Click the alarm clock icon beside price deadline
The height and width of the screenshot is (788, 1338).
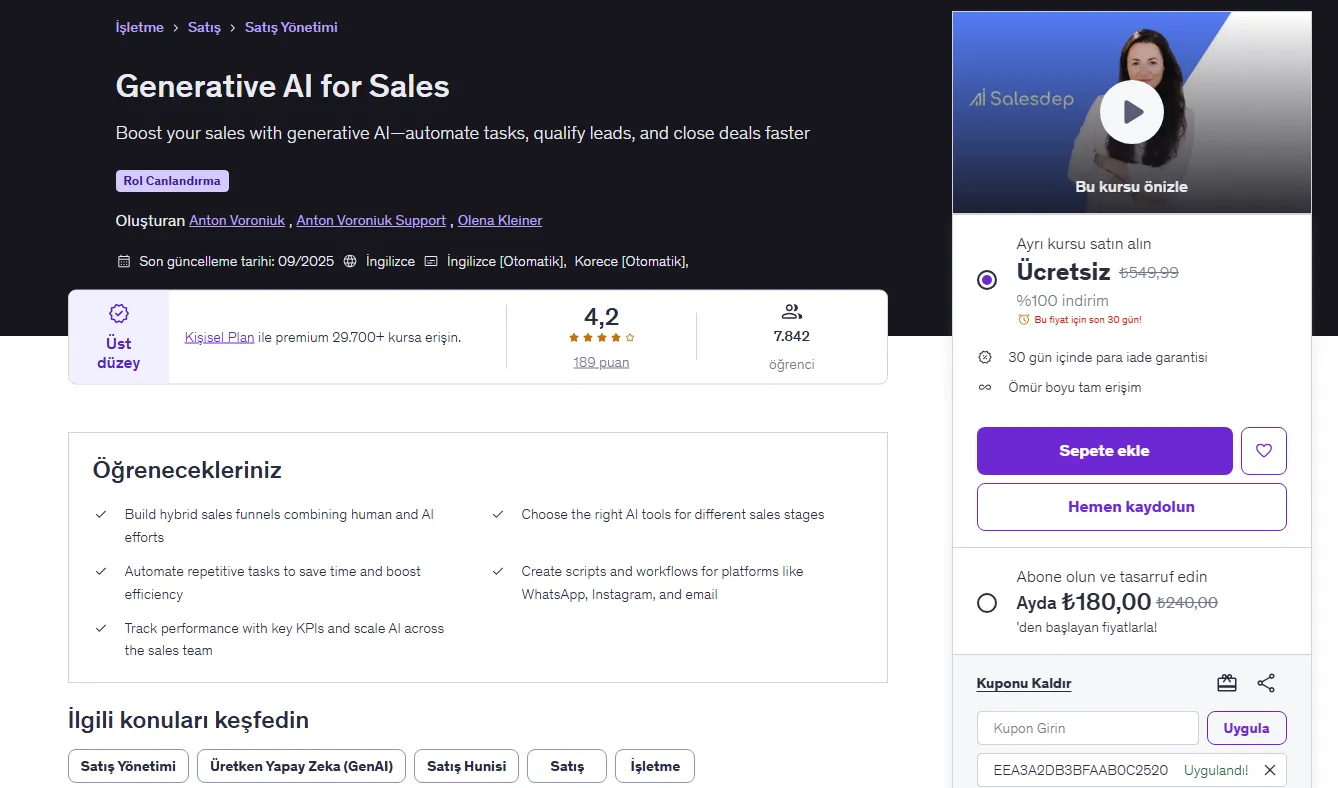pos(1023,320)
